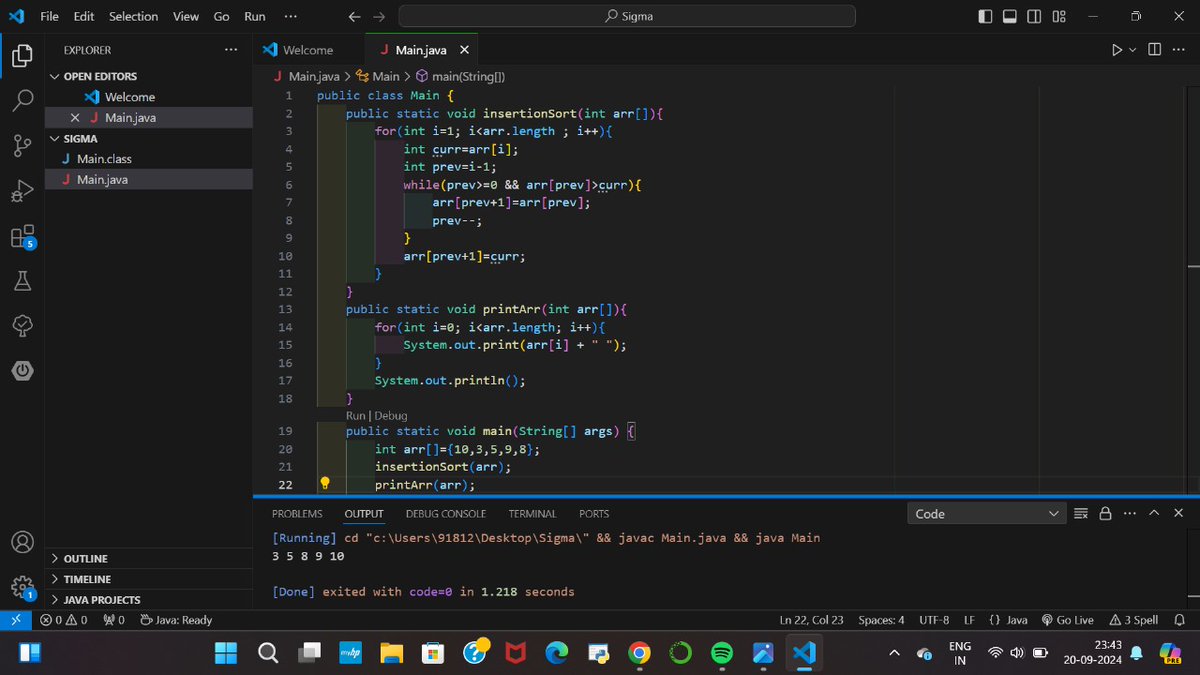
Task: Open the Selection menu
Action: coord(133,17)
